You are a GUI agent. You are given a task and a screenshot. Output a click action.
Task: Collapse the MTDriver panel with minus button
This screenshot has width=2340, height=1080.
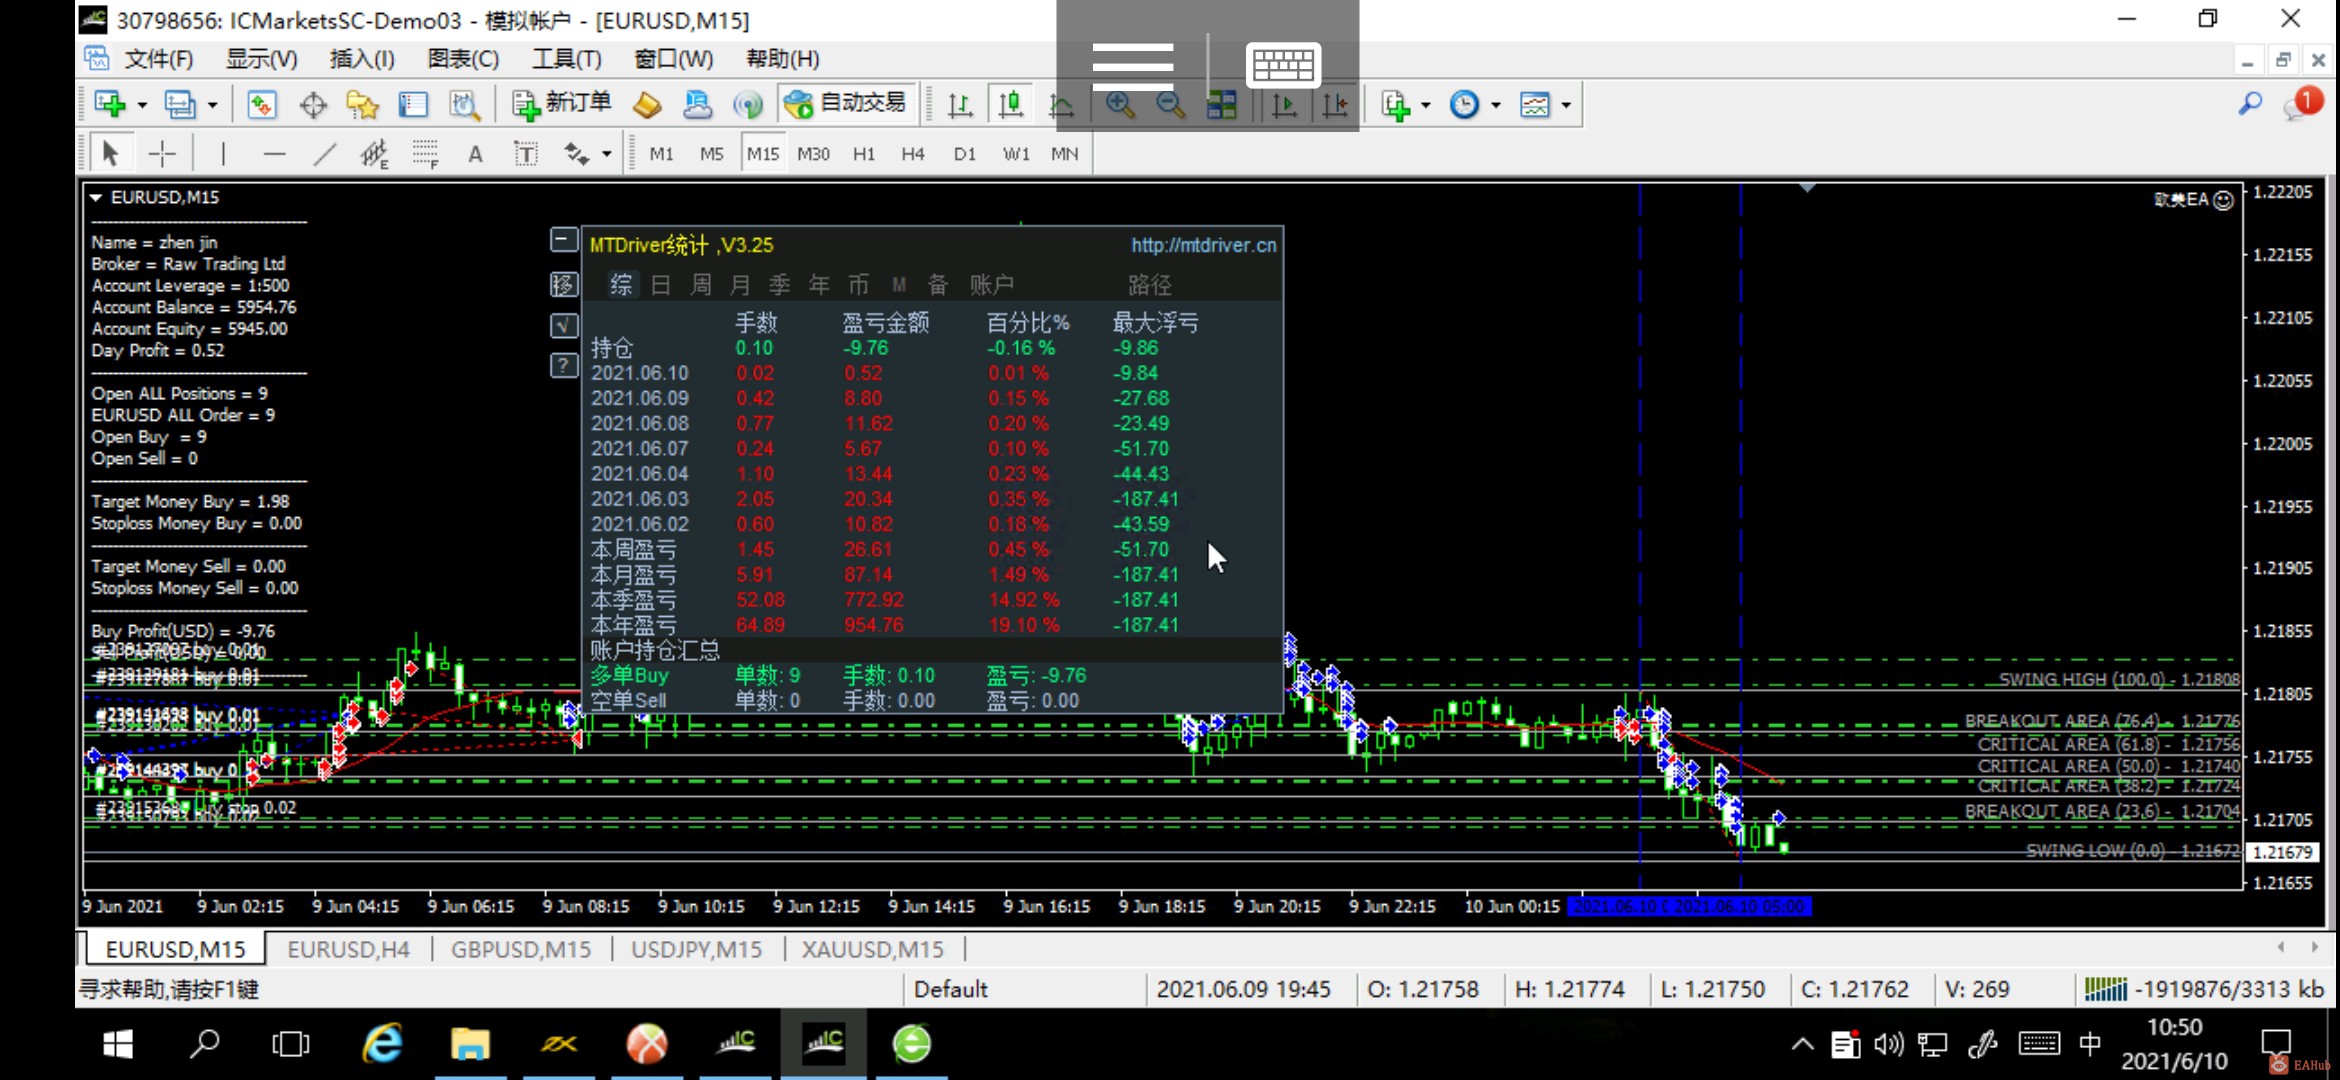[564, 240]
